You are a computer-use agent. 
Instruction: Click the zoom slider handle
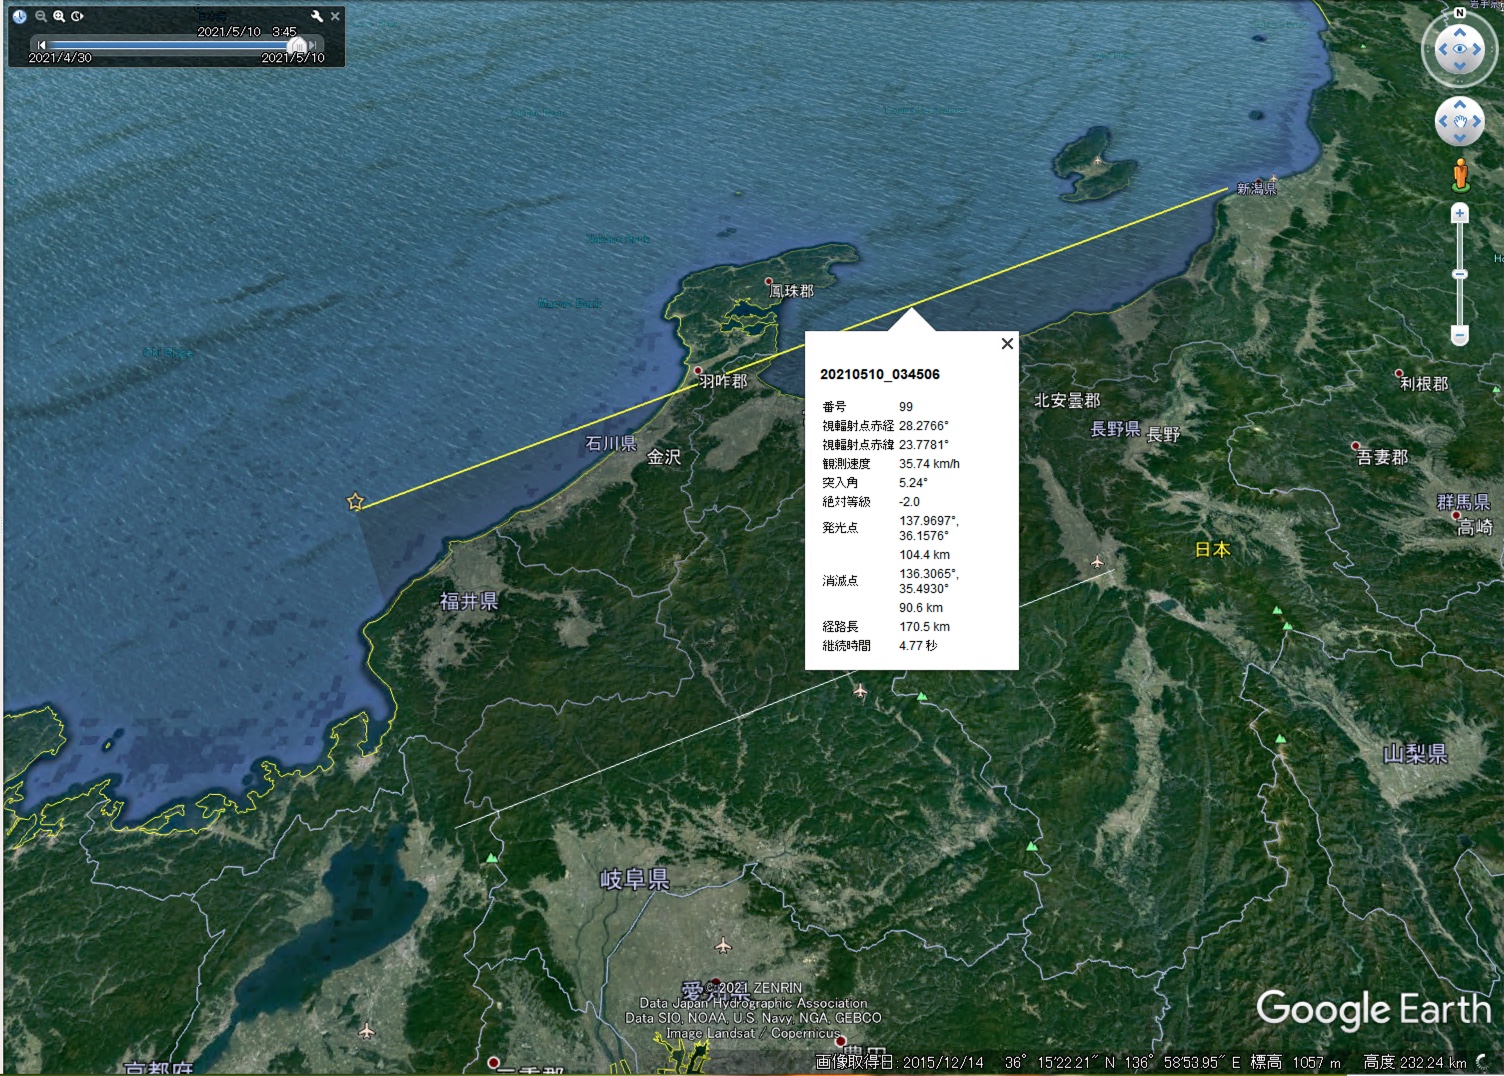[x=1460, y=274]
